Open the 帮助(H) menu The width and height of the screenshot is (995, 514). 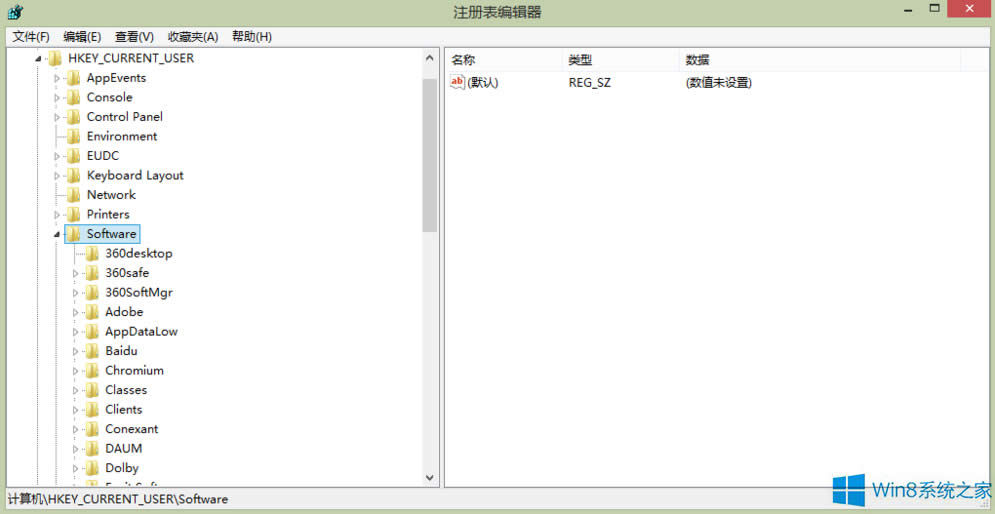tap(252, 37)
